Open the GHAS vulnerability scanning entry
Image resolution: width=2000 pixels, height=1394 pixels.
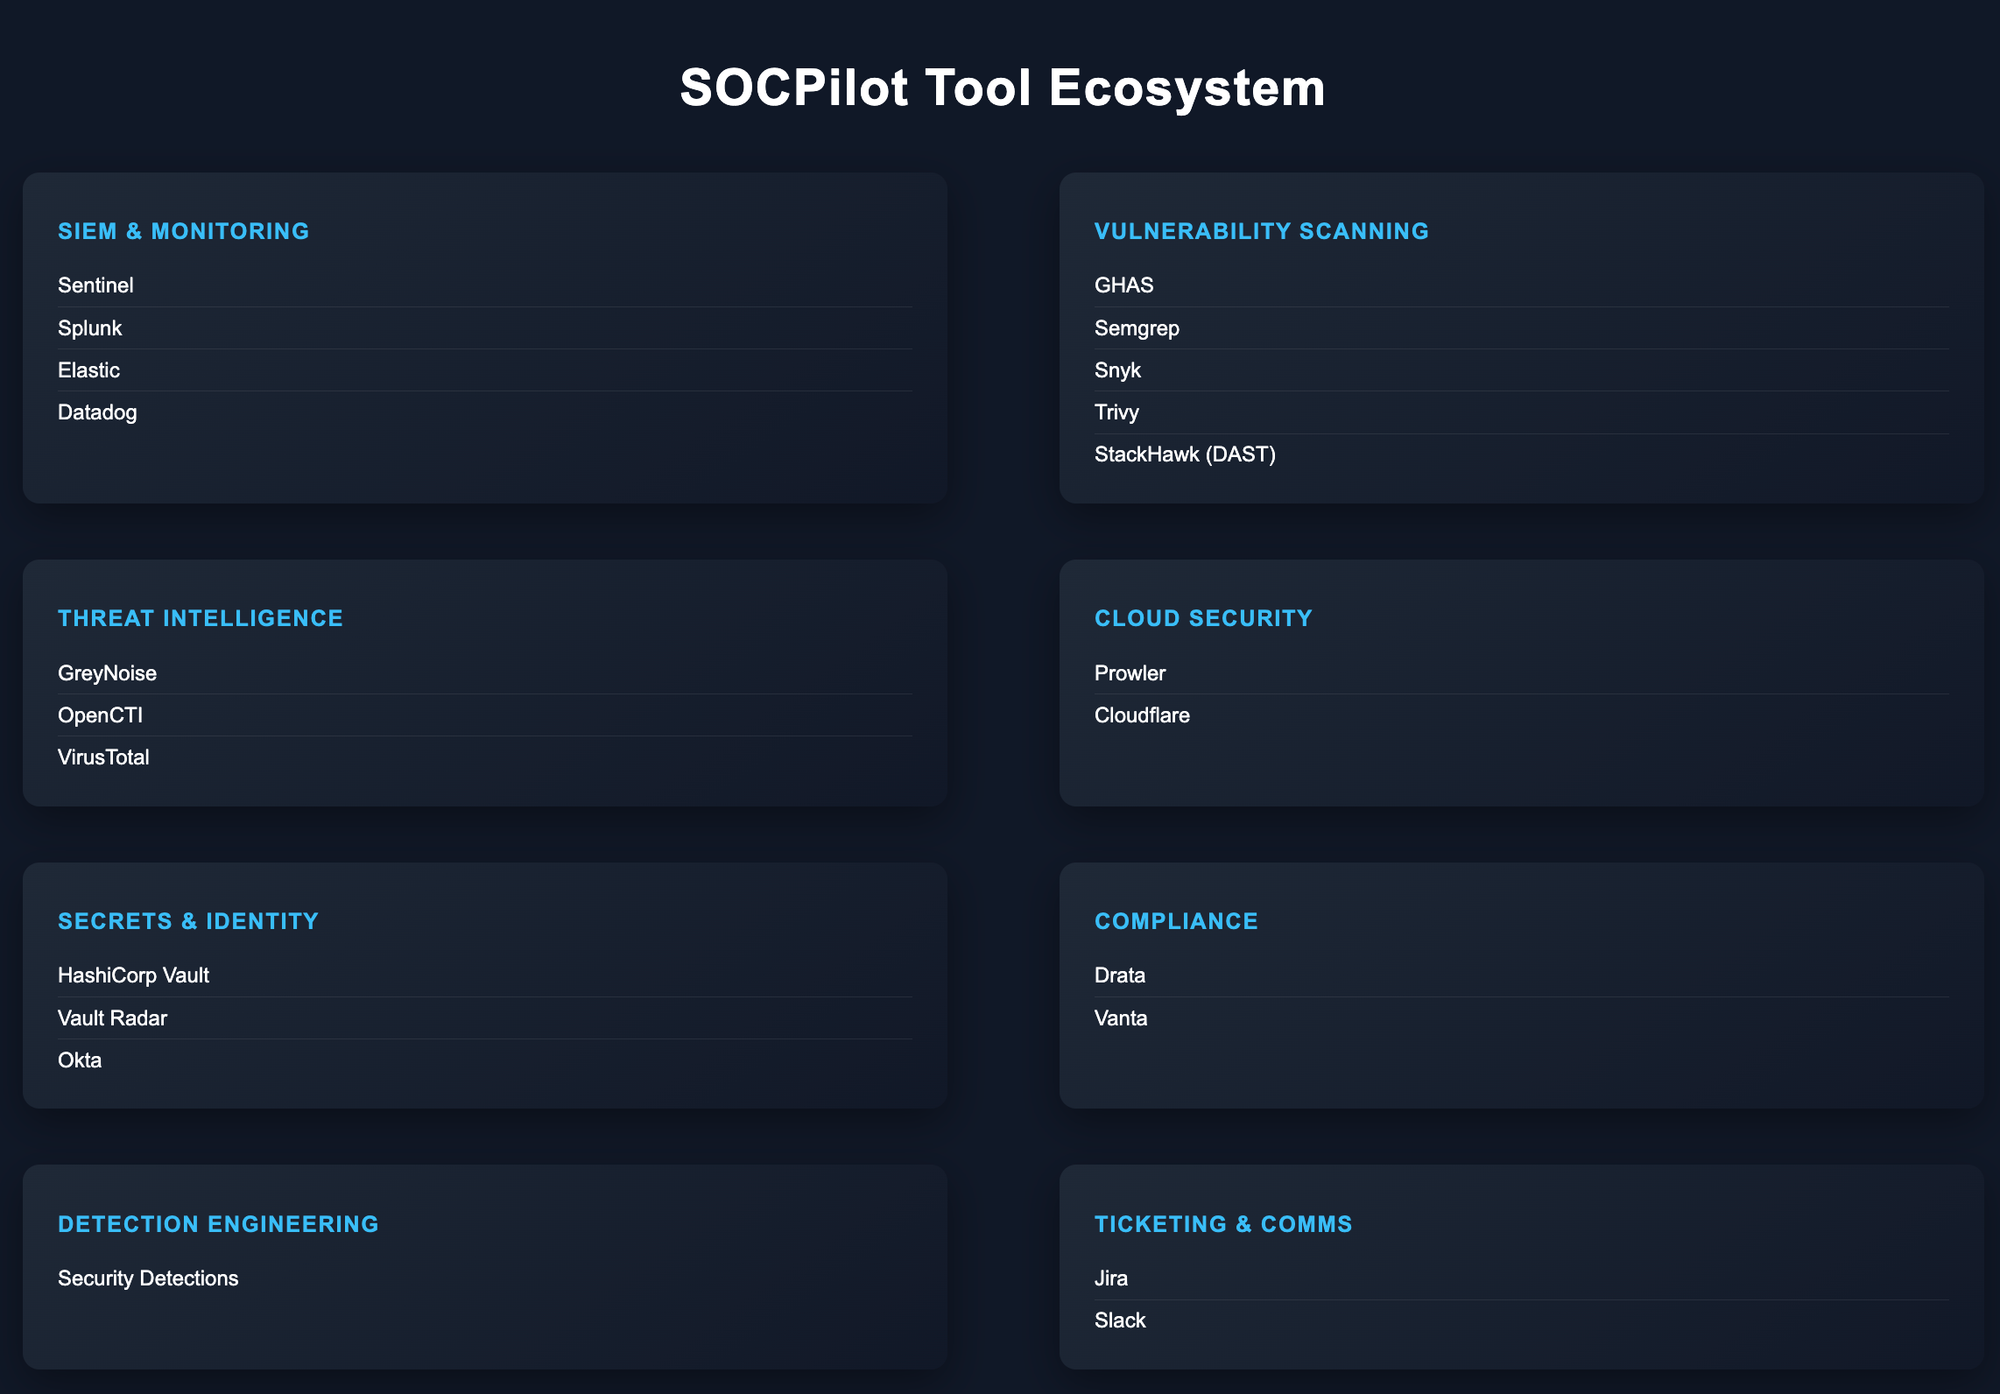tap(1124, 286)
